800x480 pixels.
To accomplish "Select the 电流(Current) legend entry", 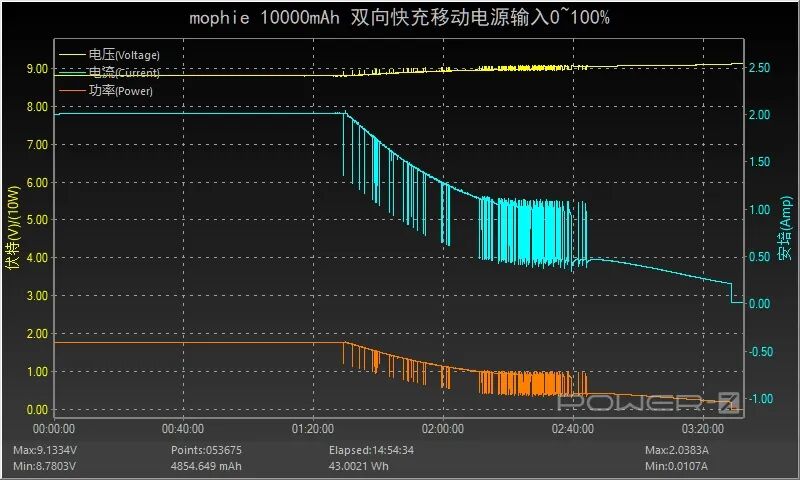I will [109, 72].
